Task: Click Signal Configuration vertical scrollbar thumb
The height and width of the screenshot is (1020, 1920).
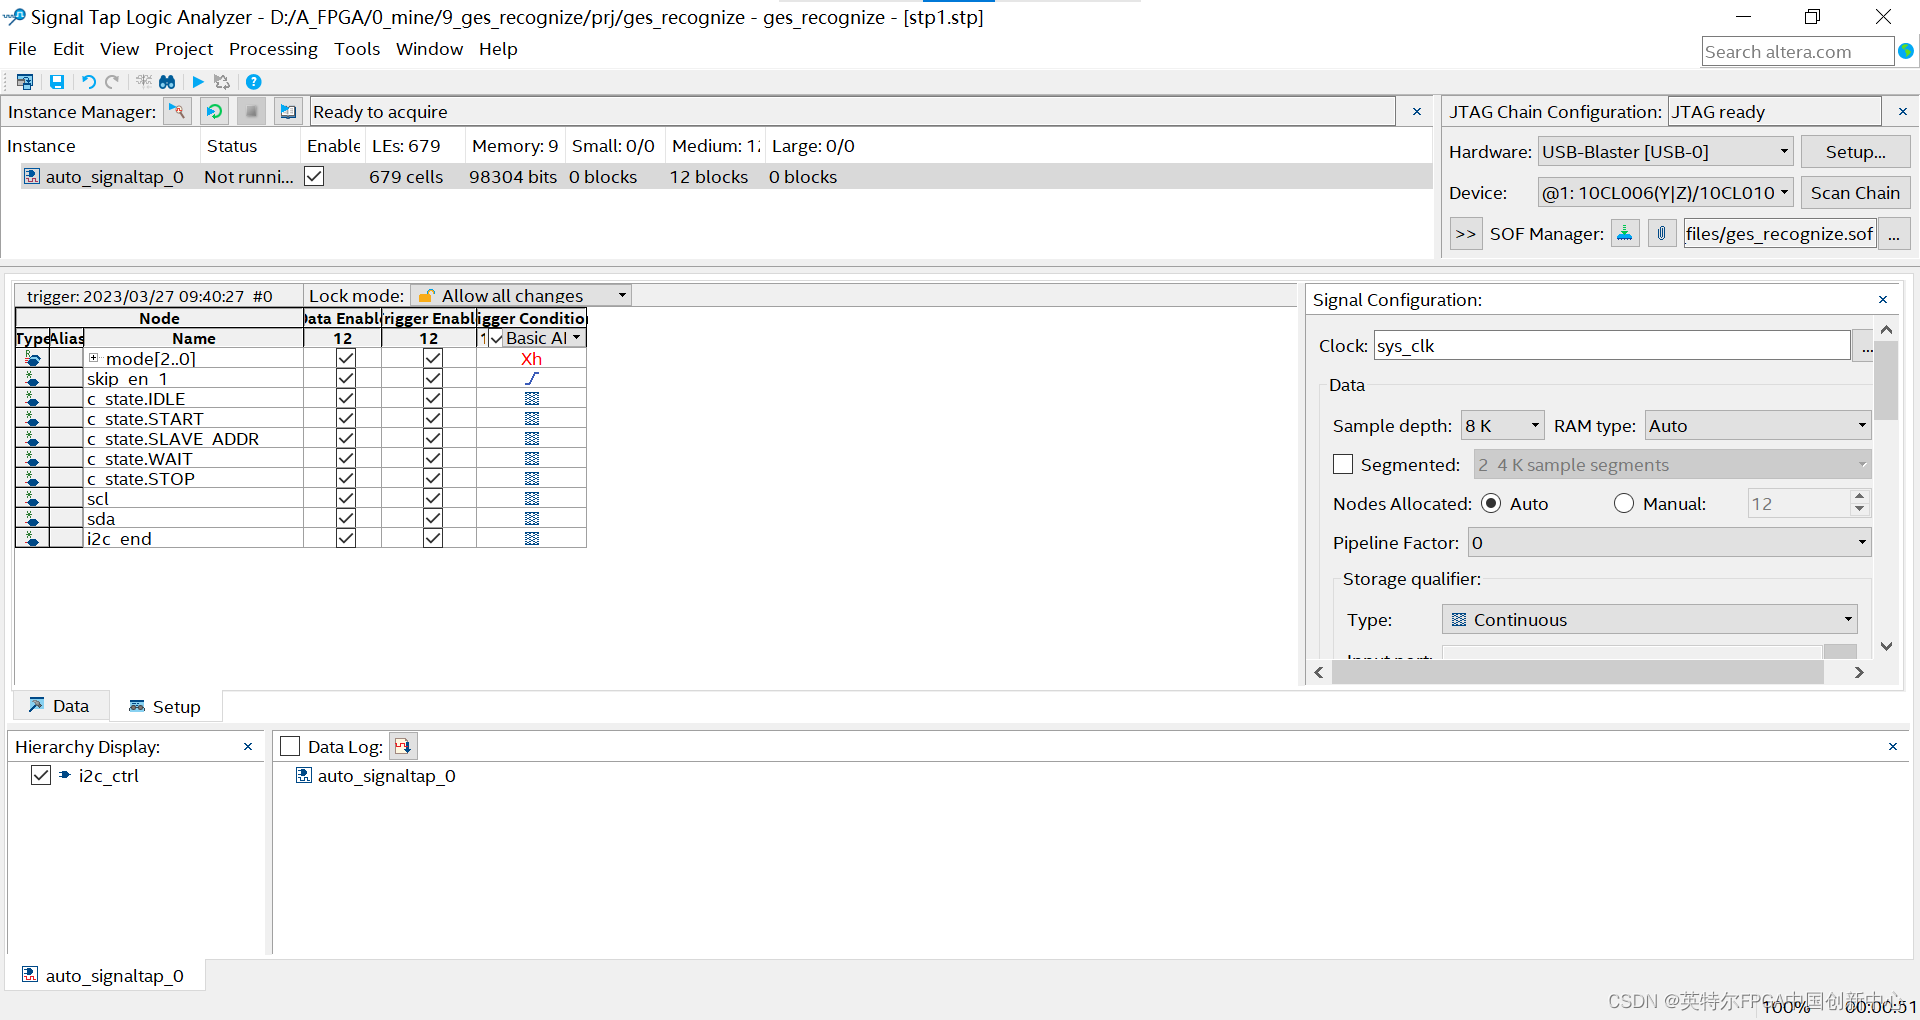Action: pyautogui.click(x=1886, y=380)
